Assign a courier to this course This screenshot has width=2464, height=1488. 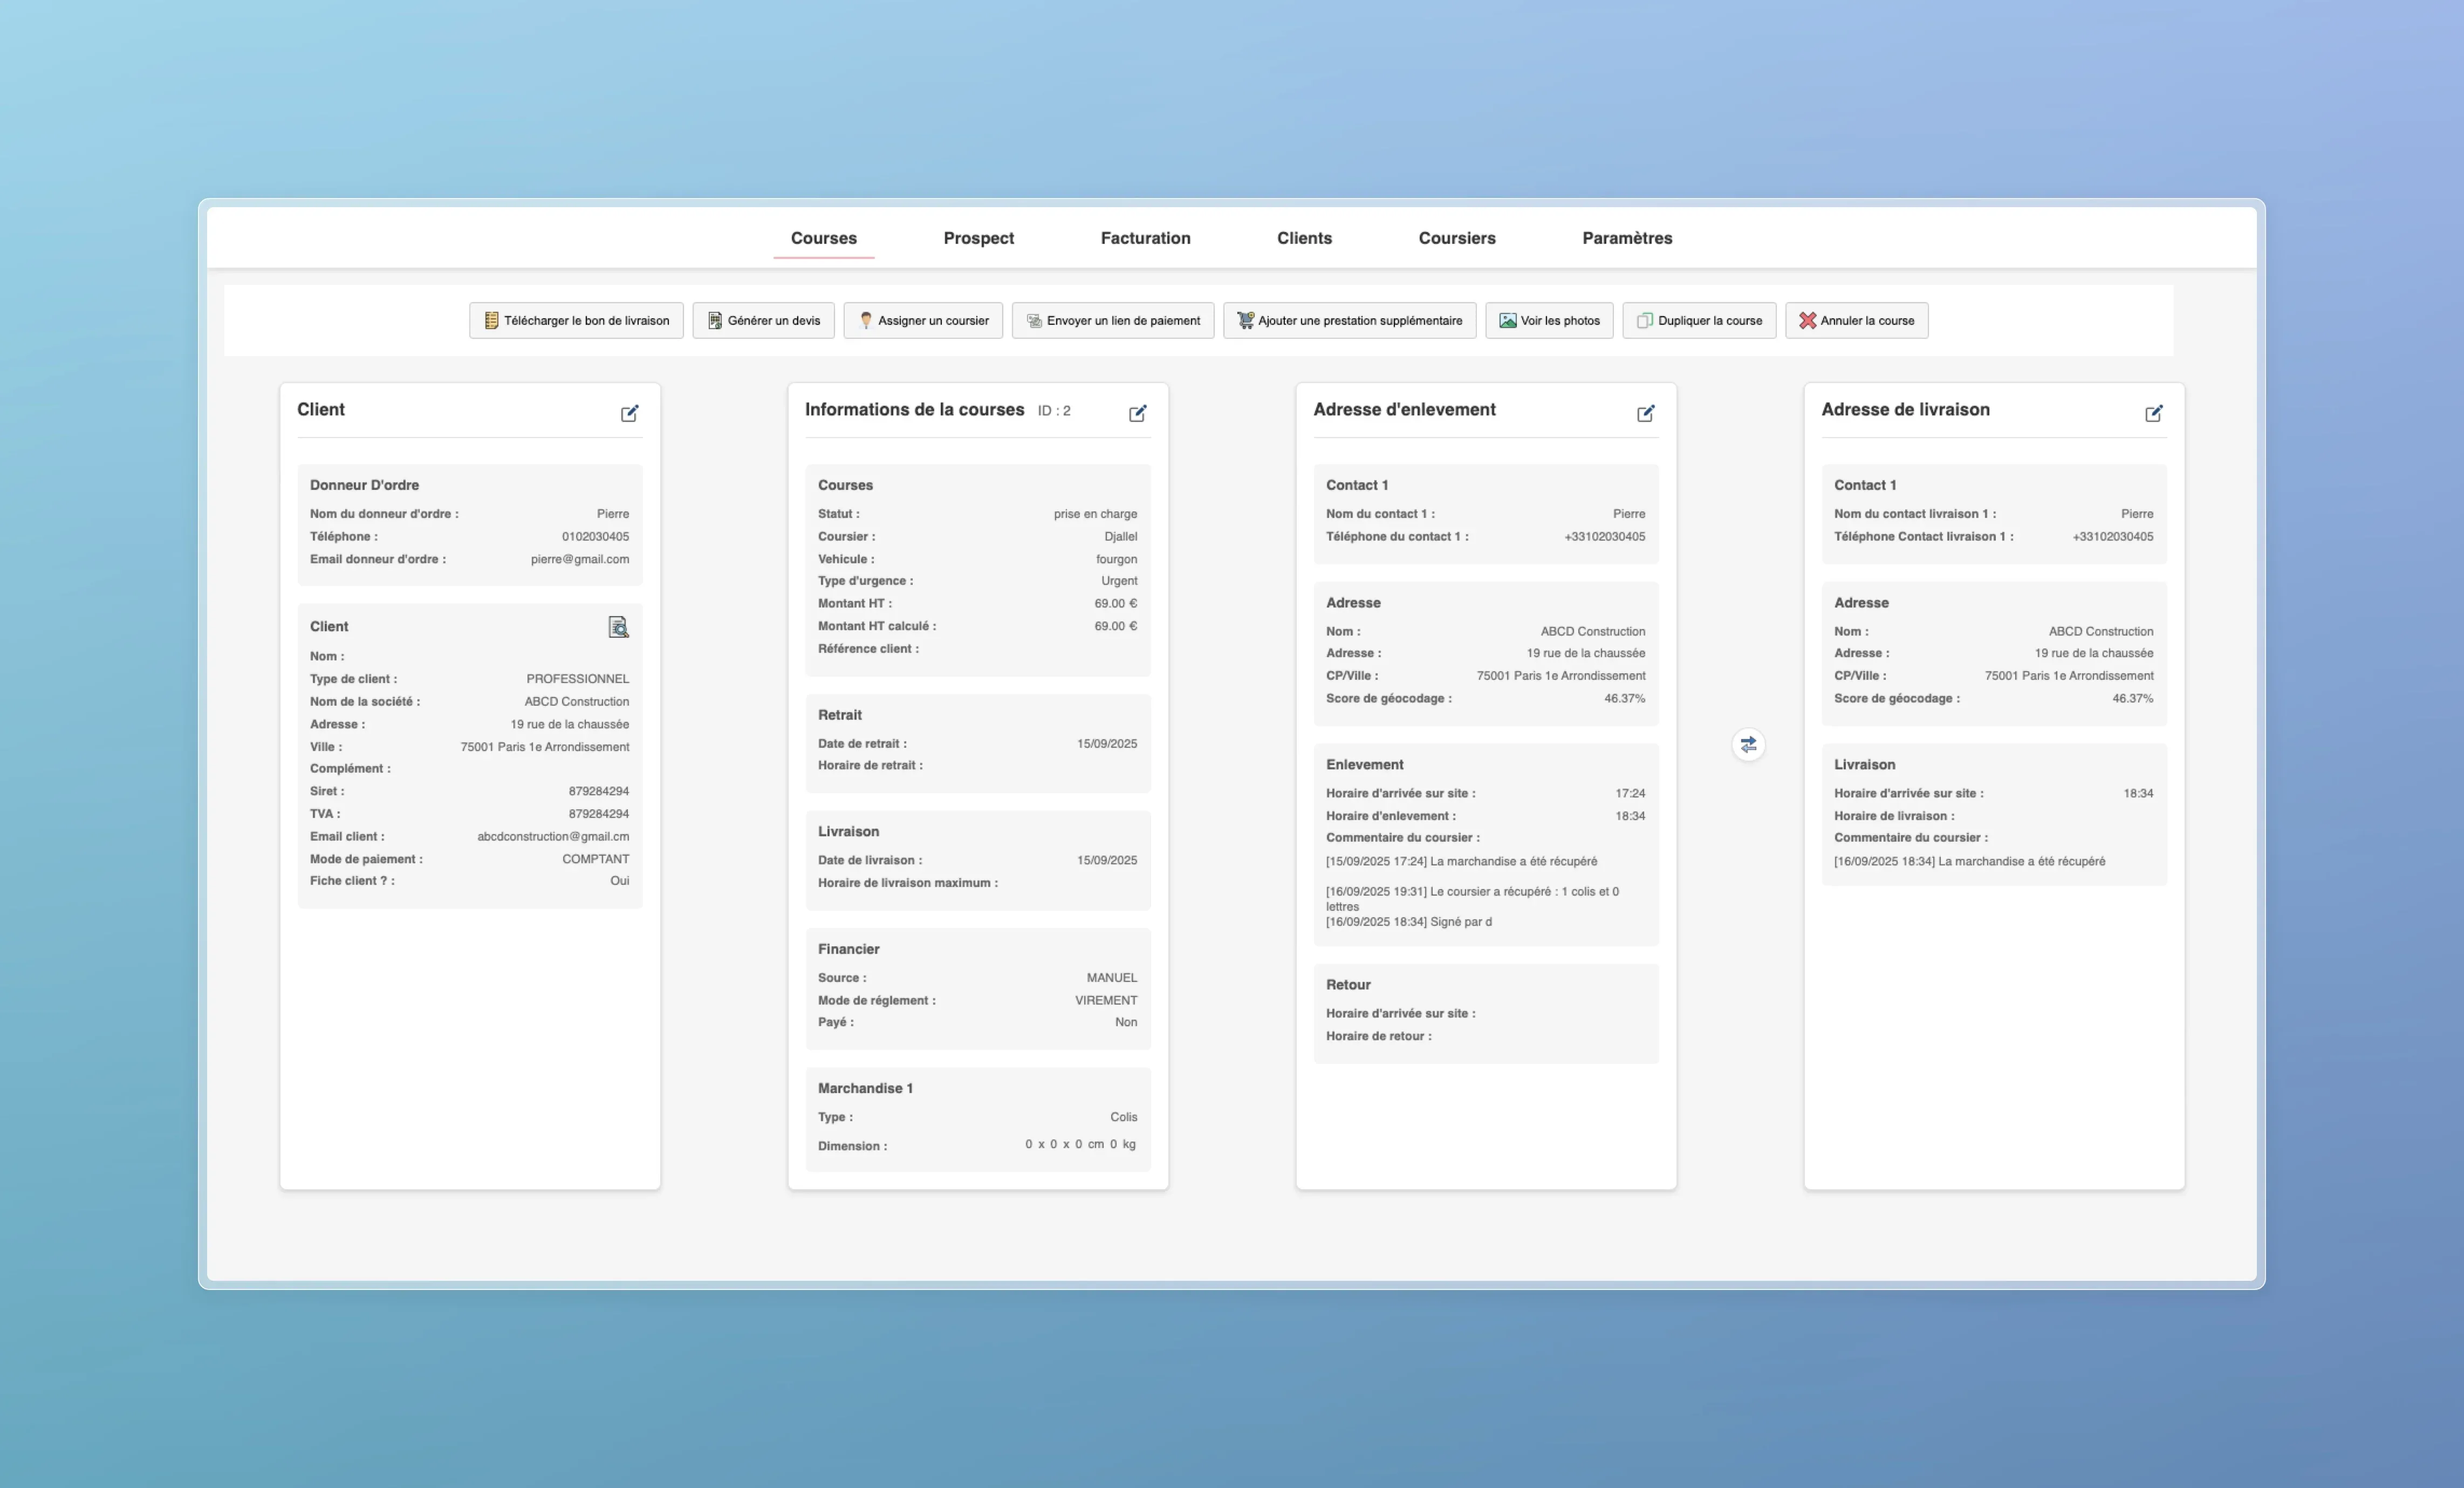click(x=922, y=321)
